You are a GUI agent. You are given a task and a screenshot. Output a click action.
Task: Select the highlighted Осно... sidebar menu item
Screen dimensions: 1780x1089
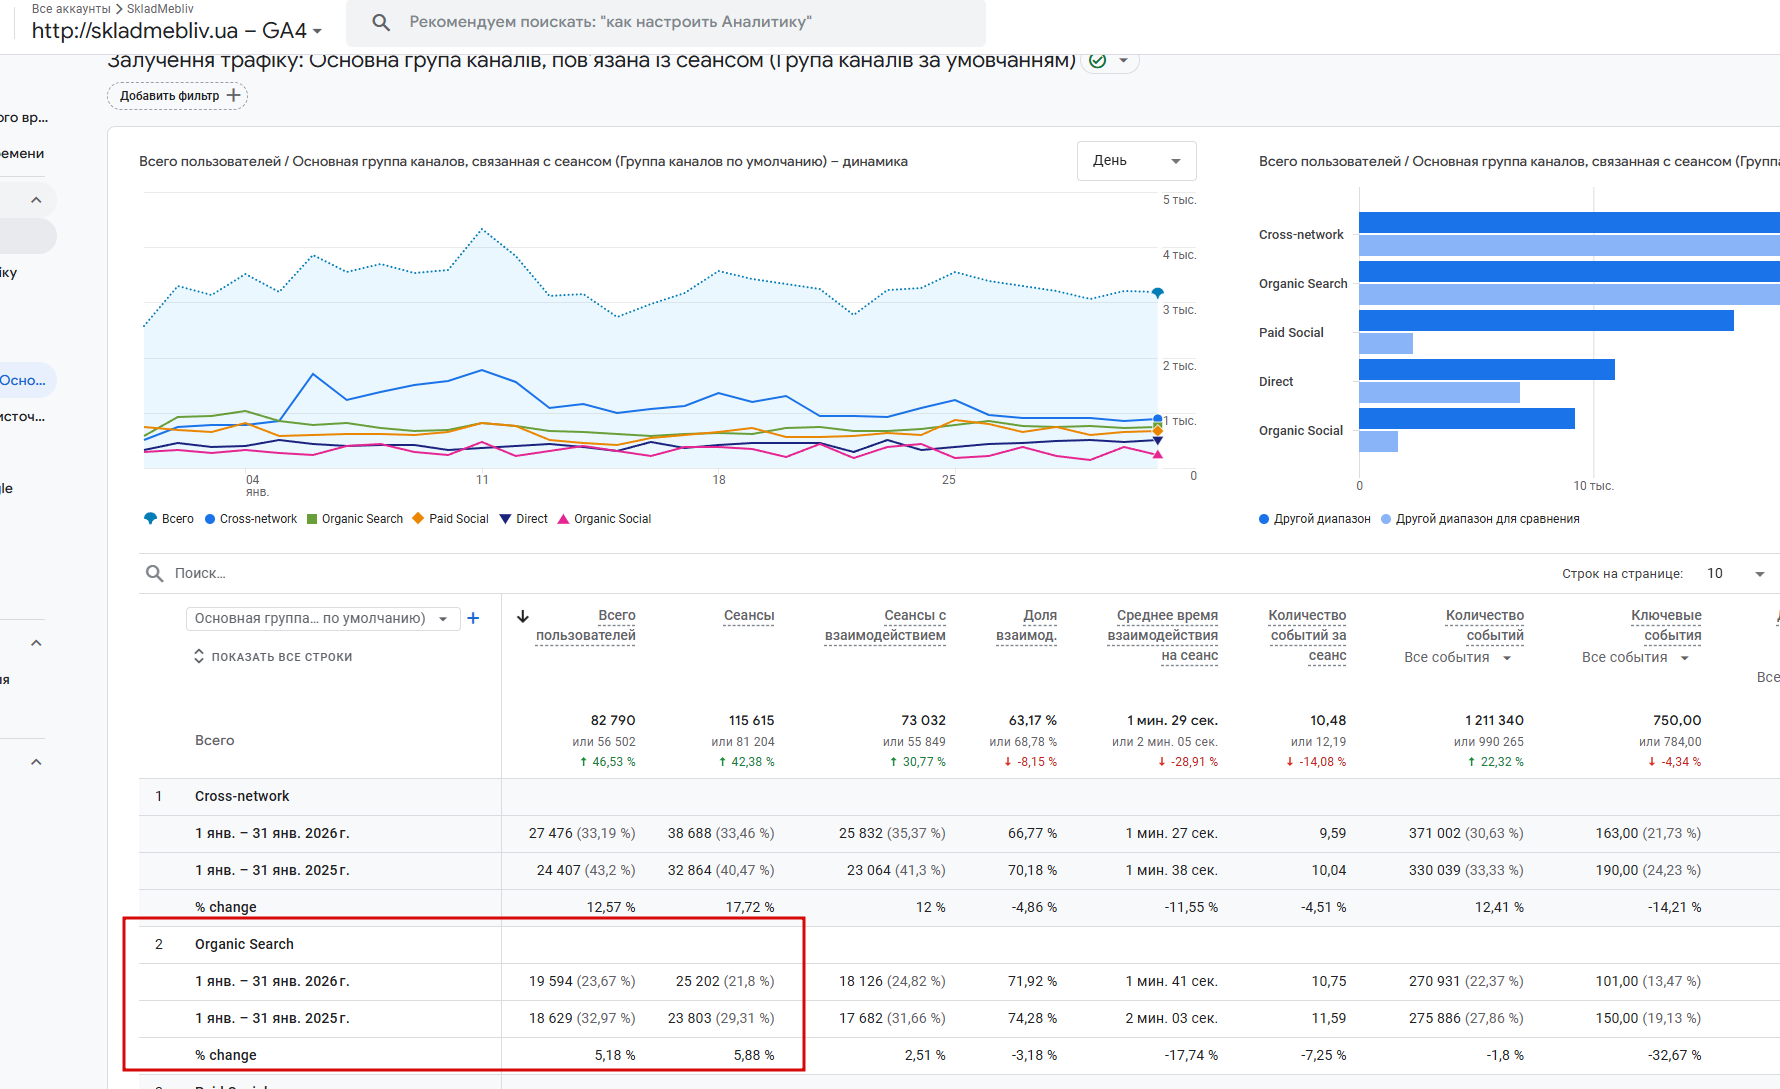(x=24, y=380)
